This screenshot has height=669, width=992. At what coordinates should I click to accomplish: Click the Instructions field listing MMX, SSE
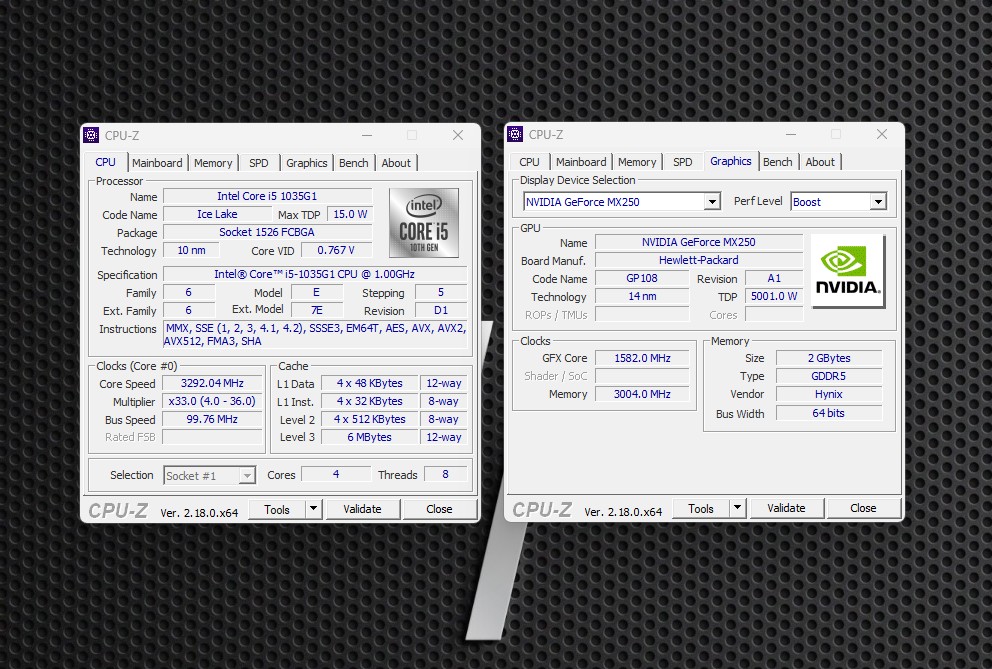[x=315, y=335]
